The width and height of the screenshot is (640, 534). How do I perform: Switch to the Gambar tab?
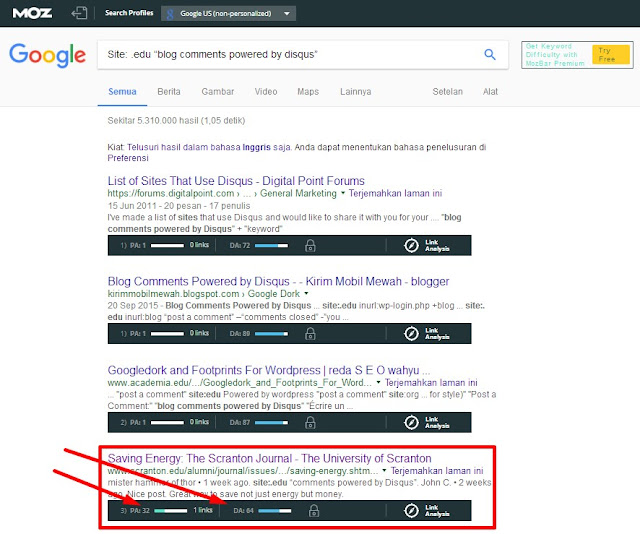(218, 91)
